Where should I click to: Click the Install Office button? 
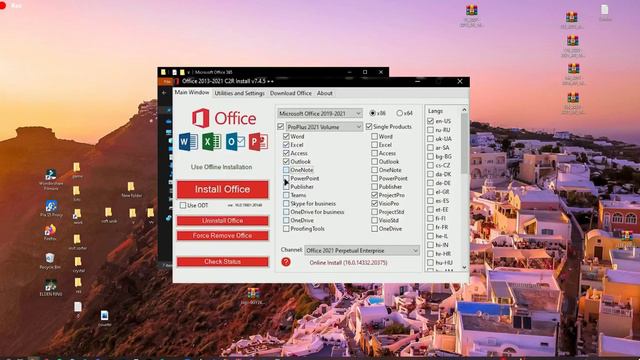[222, 189]
